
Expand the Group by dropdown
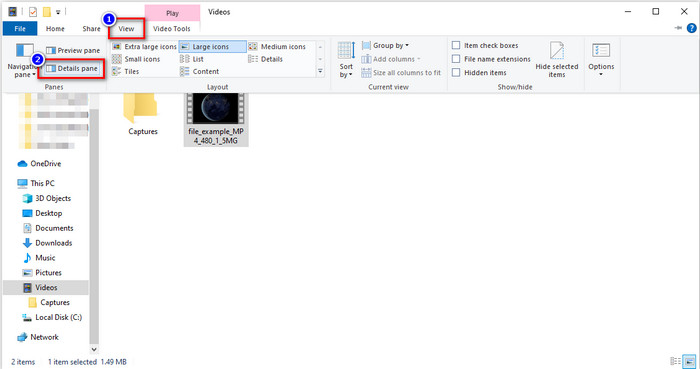385,46
